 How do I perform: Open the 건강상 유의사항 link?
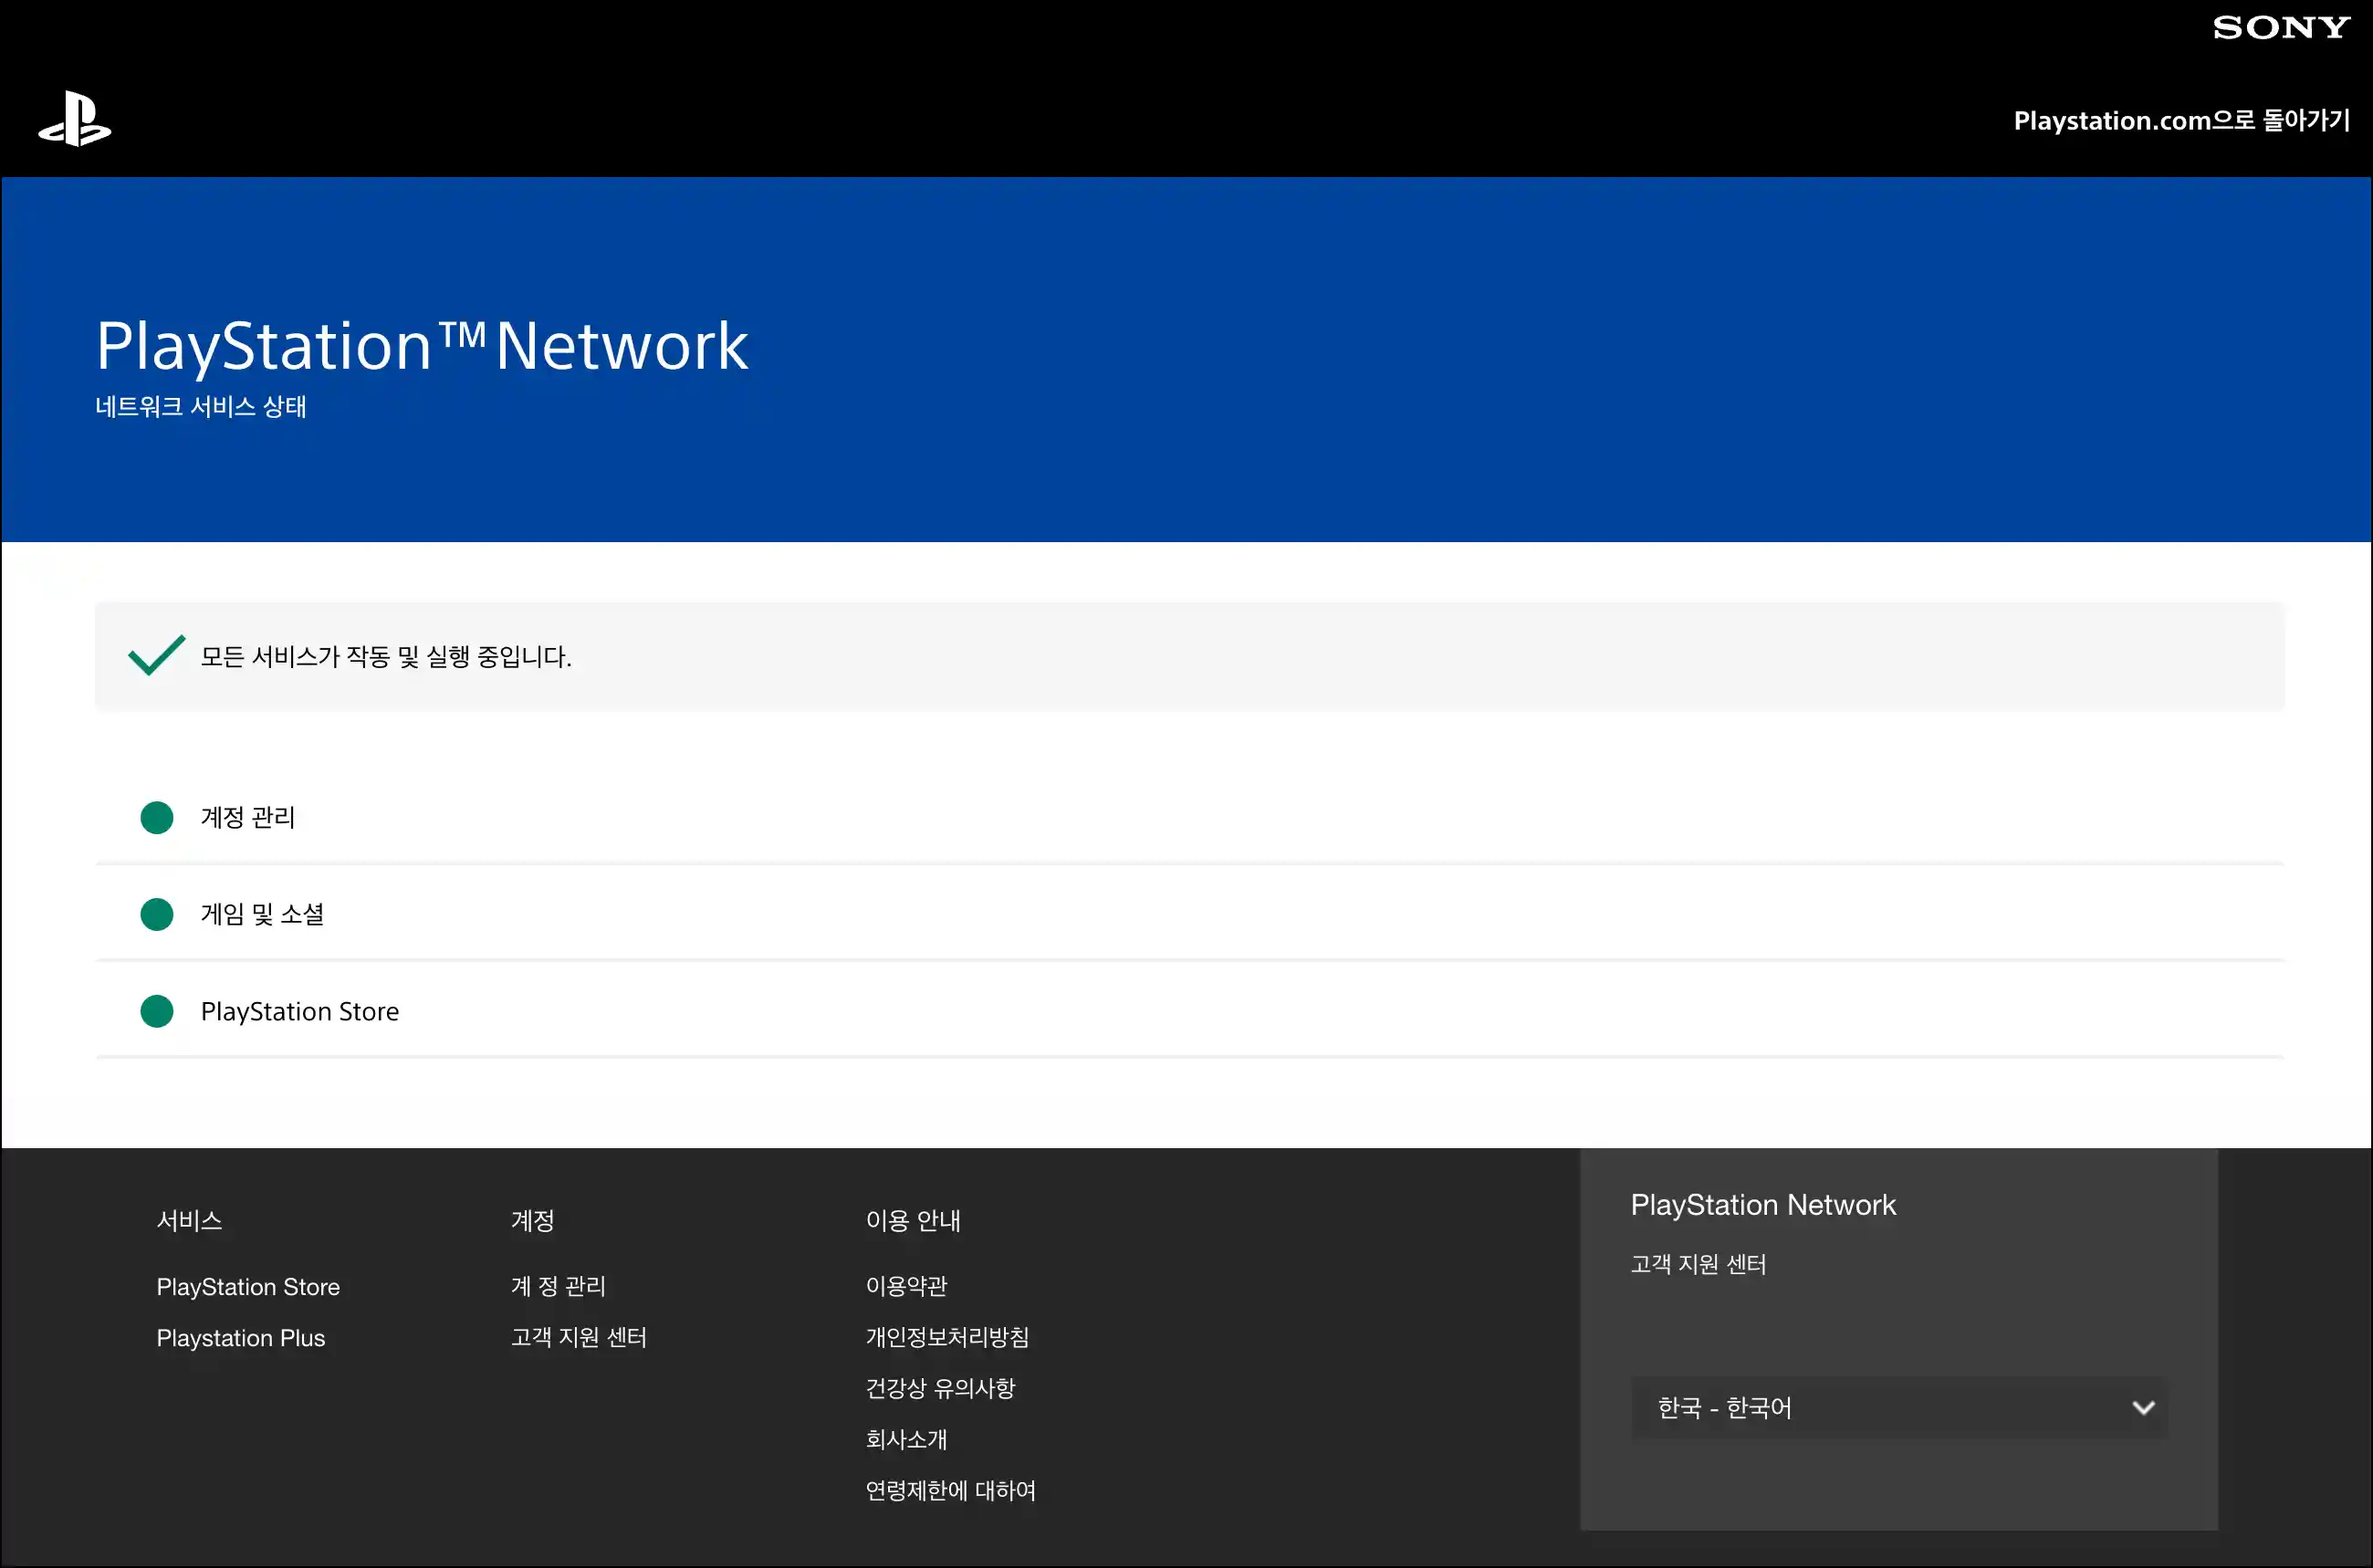click(x=940, y=1387)
